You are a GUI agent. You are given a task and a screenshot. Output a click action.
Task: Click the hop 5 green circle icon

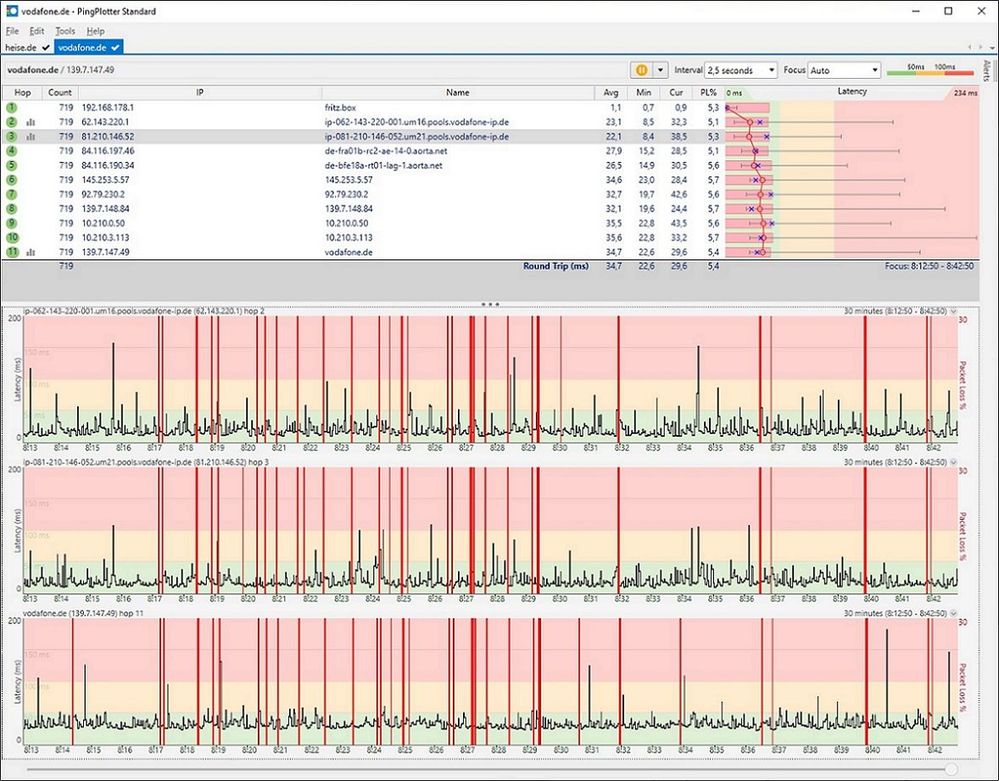click(x=12, y=165)
